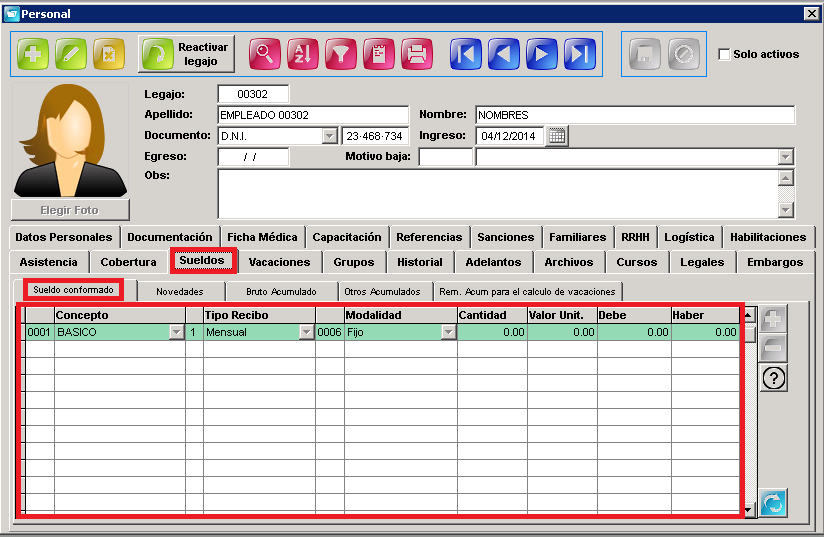This screenshot has width=824, height=537.
Task: Click the funnel filter icon
Action: pyautogui.click(x=341, y=54)
